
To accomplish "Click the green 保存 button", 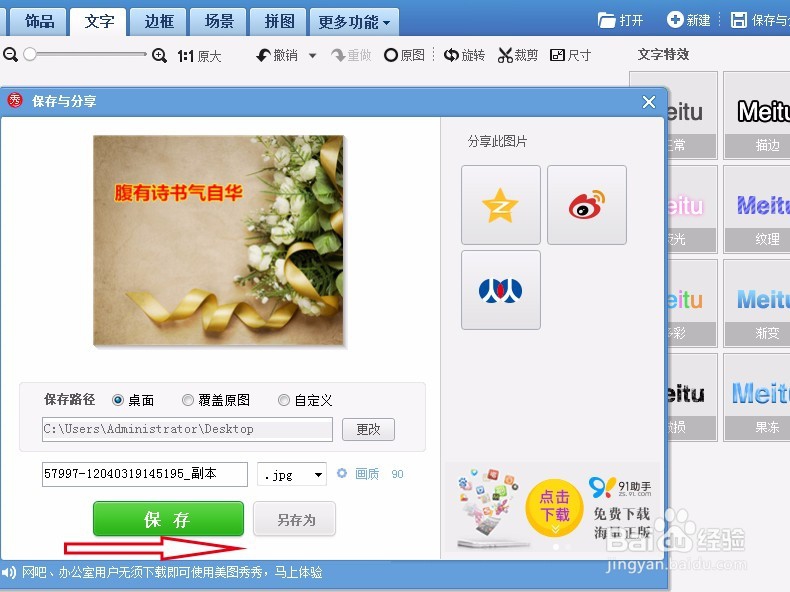I will point(168,518).
